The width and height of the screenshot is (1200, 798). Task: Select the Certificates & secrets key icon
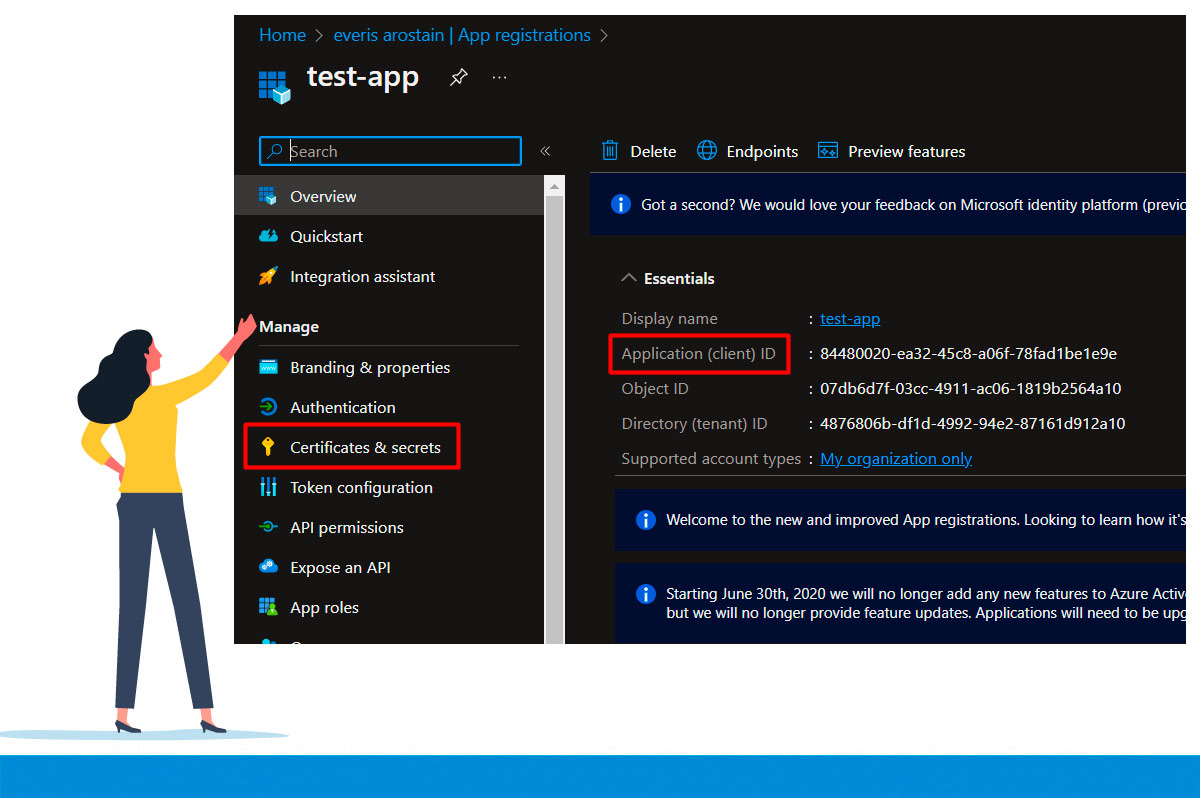[269, 447]
